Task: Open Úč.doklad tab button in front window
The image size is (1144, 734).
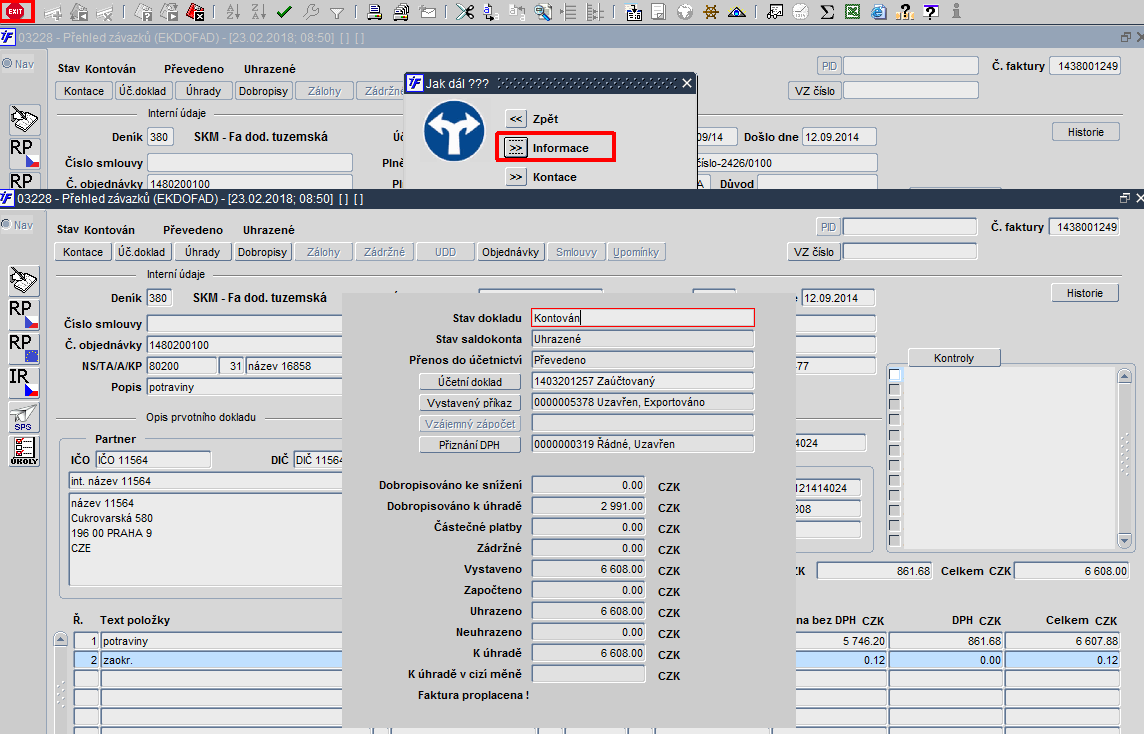Action: pyautogui.click(x=142, y=252)
